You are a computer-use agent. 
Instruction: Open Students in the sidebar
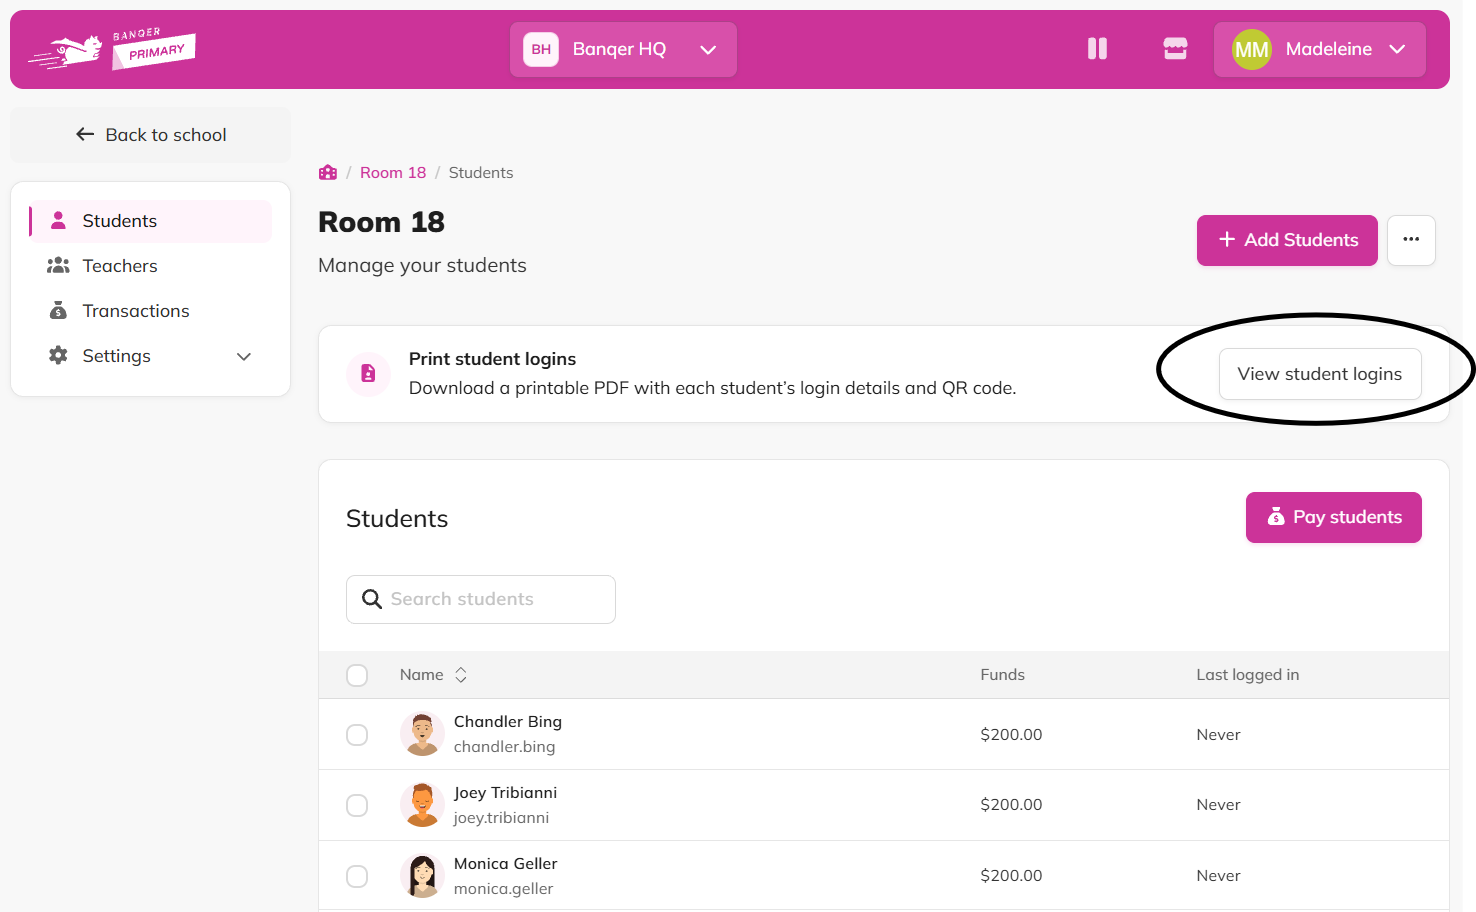[x=150, y=221]
